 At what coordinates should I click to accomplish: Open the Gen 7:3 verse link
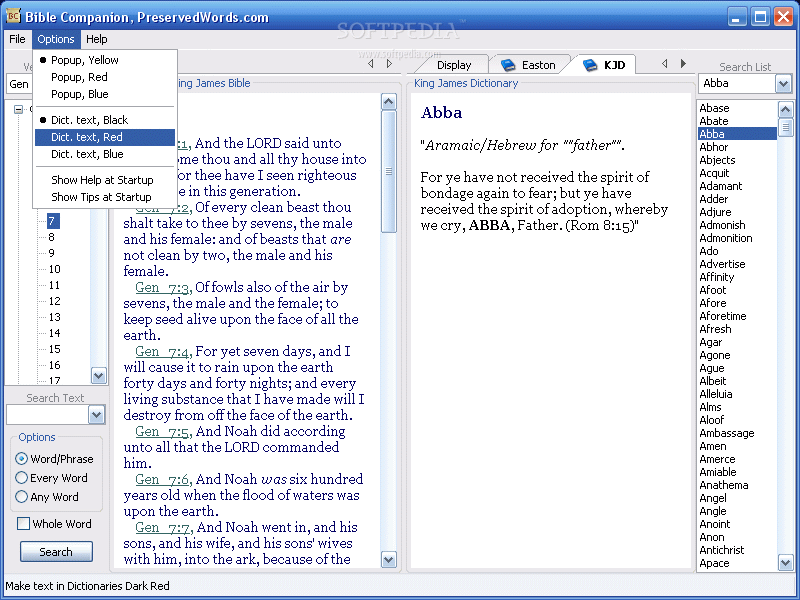[163, 288]
